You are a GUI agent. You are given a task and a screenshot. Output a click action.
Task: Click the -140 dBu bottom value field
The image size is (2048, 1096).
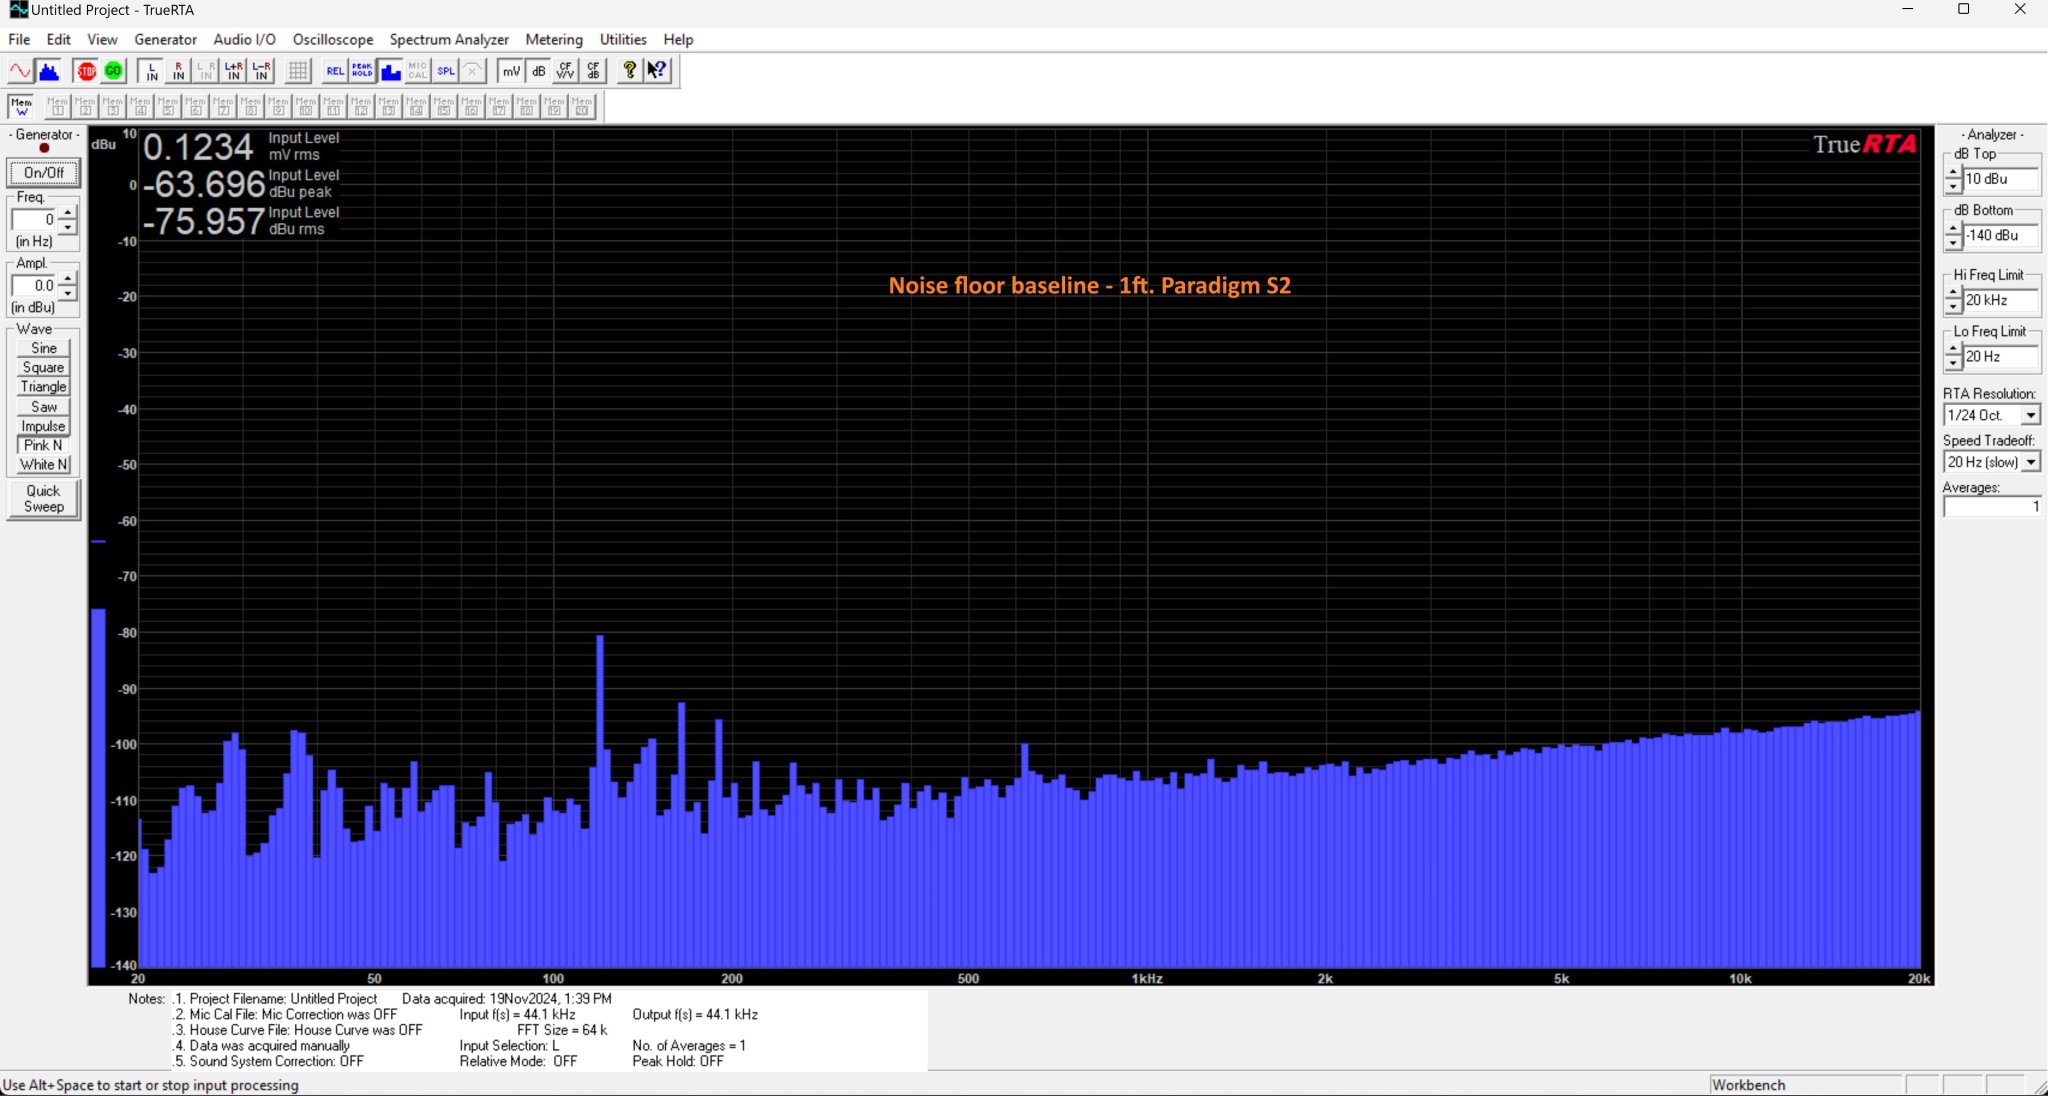coord(2001,236)
